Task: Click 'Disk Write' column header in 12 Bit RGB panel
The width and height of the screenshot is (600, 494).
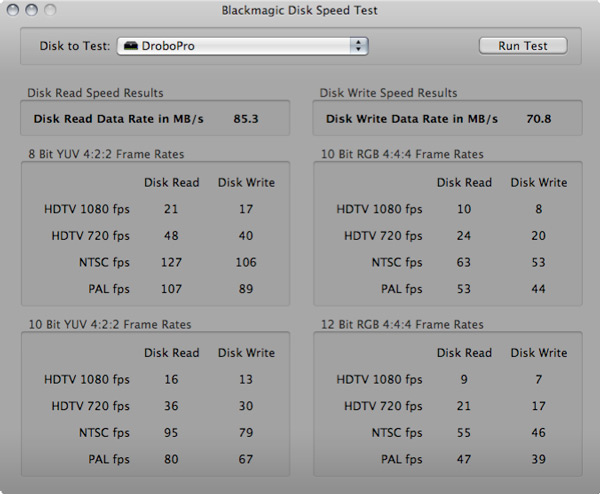Action: click(539, 353)
